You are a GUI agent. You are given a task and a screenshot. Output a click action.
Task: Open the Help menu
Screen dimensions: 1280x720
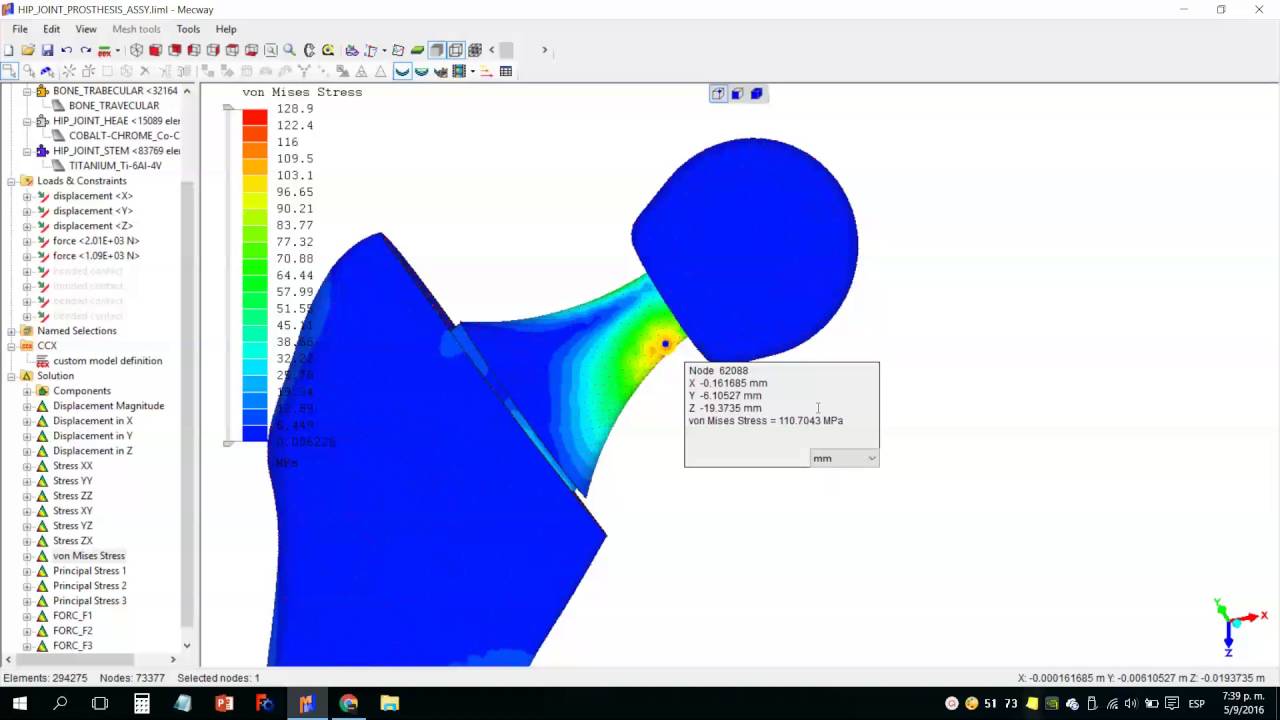(x=226, y=29)
